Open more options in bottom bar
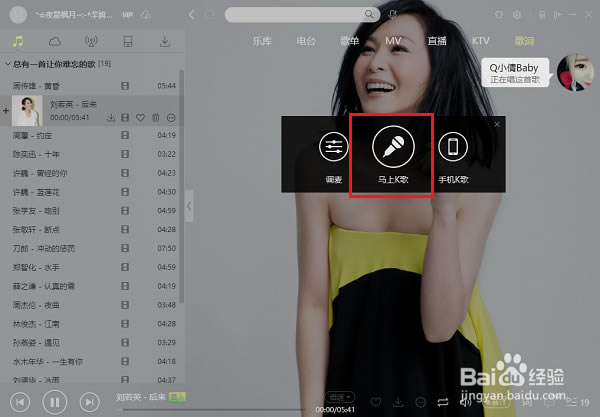This screenshot has height=417, width=600. click(x=421, y=402)
